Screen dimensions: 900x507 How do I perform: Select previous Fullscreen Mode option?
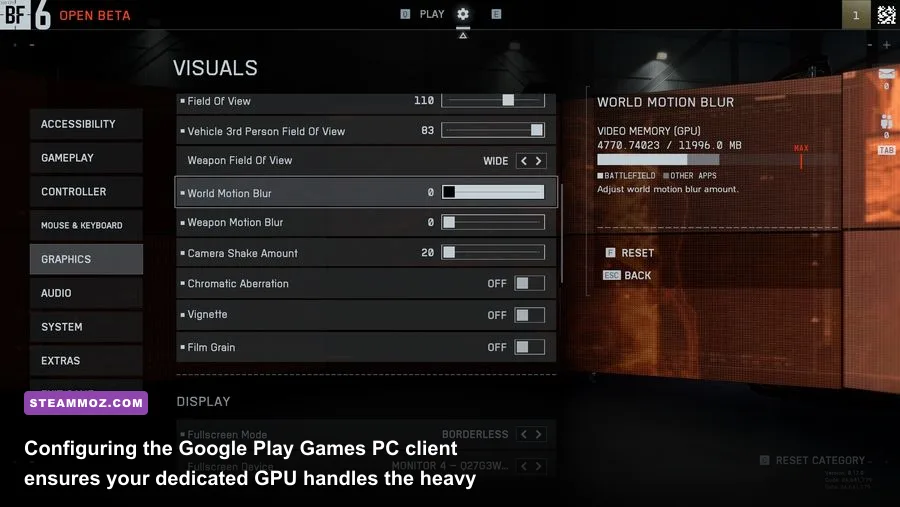pos(523,435)
